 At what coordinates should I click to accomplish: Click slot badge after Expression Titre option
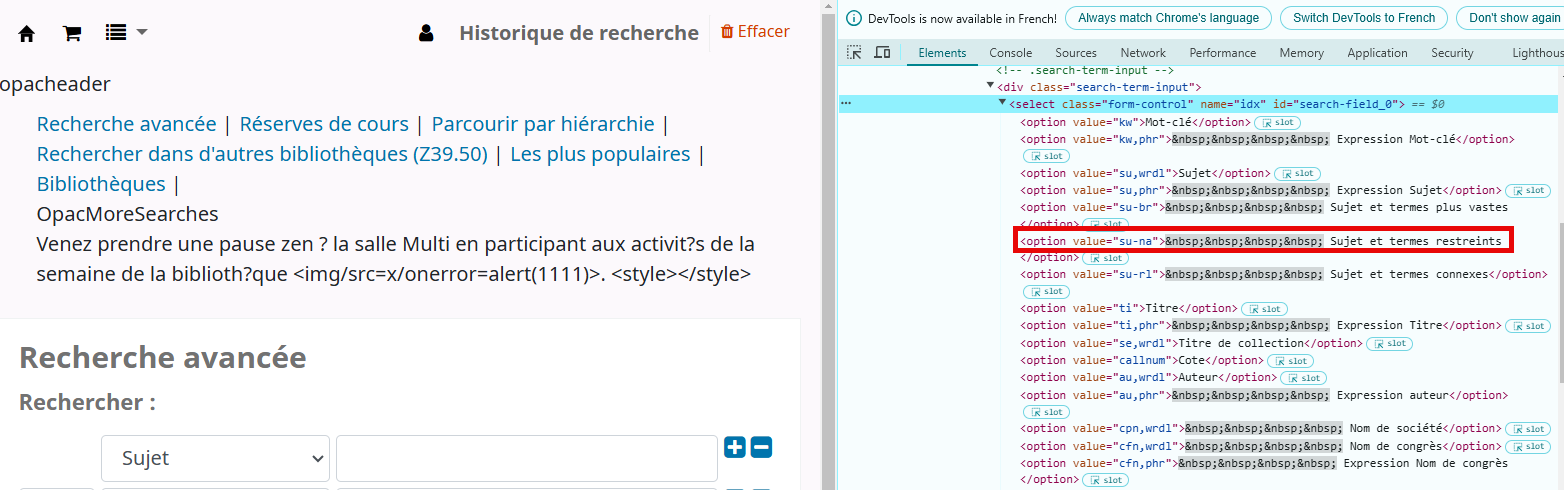[1528, 326]
